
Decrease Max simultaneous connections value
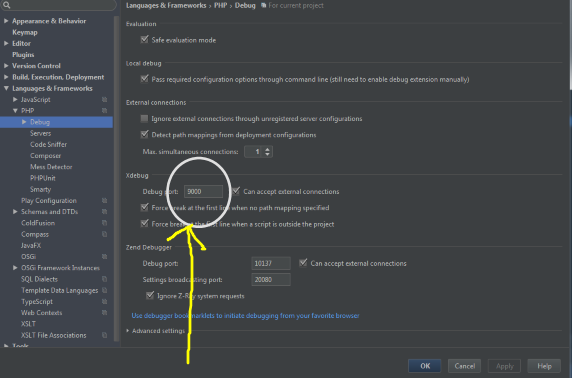(x=267, y=154)
